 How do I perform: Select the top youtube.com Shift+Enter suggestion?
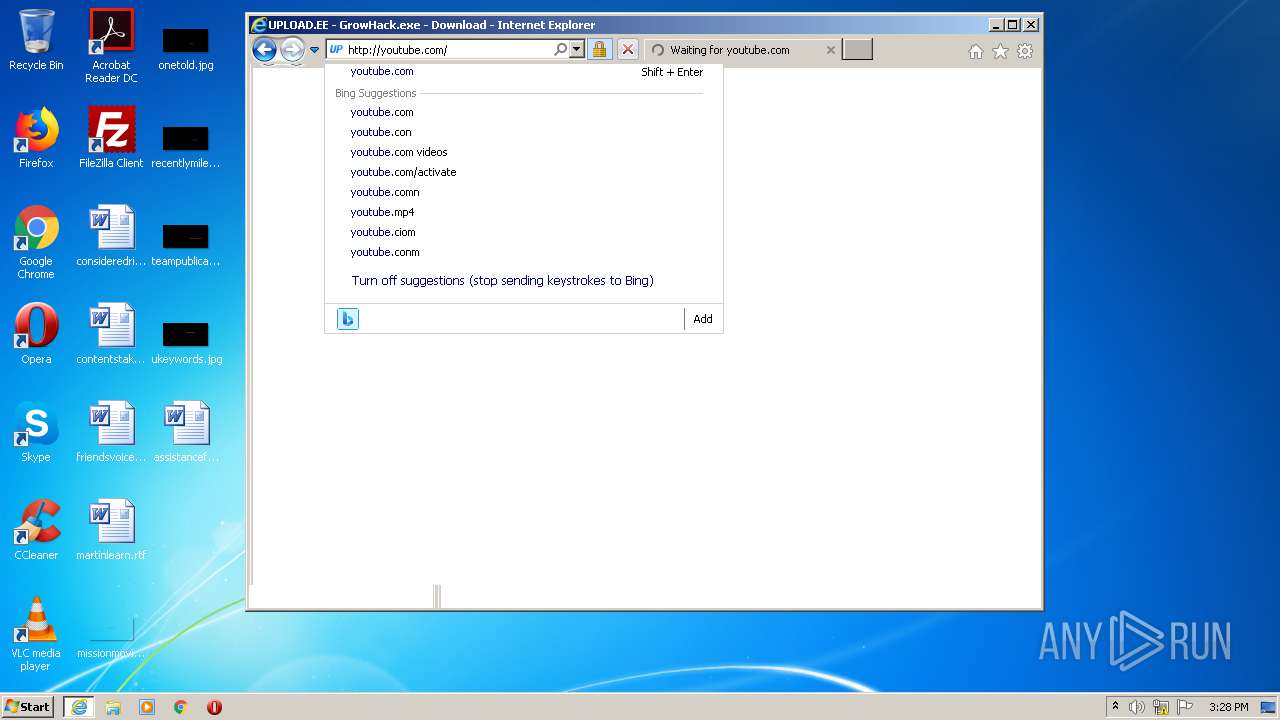(524, 72)
